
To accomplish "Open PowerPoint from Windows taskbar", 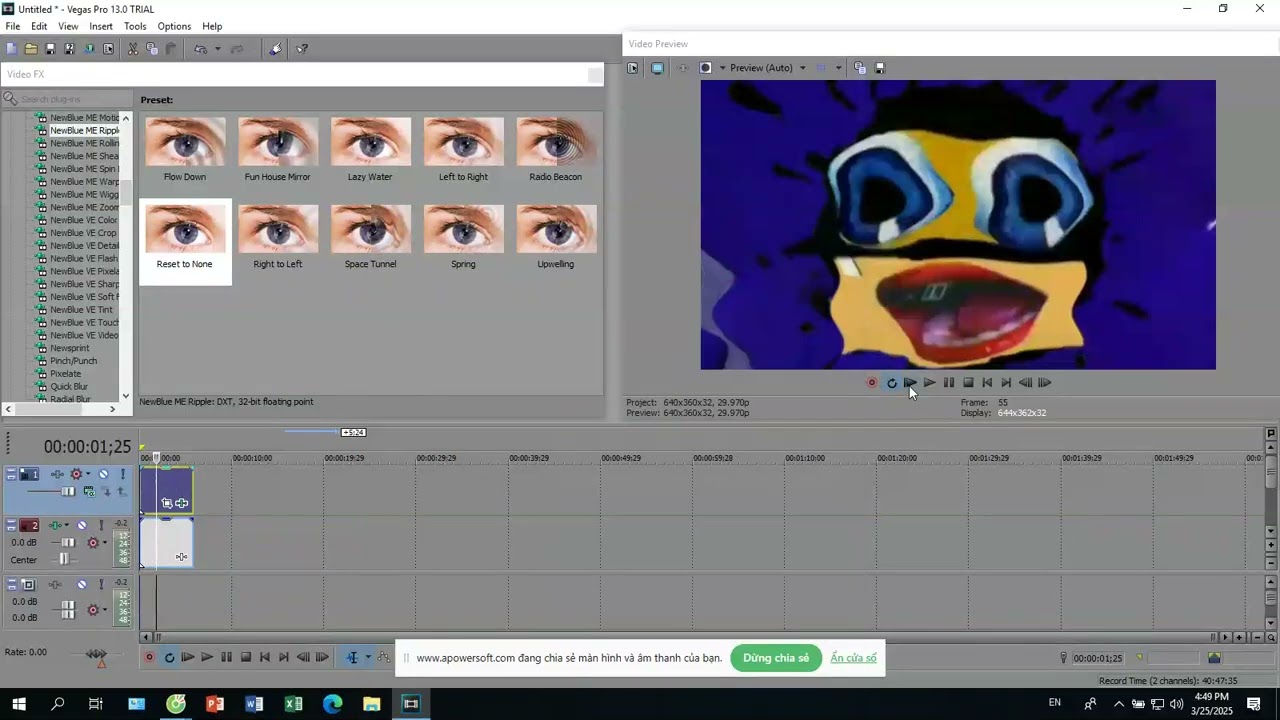I will 215,704.
